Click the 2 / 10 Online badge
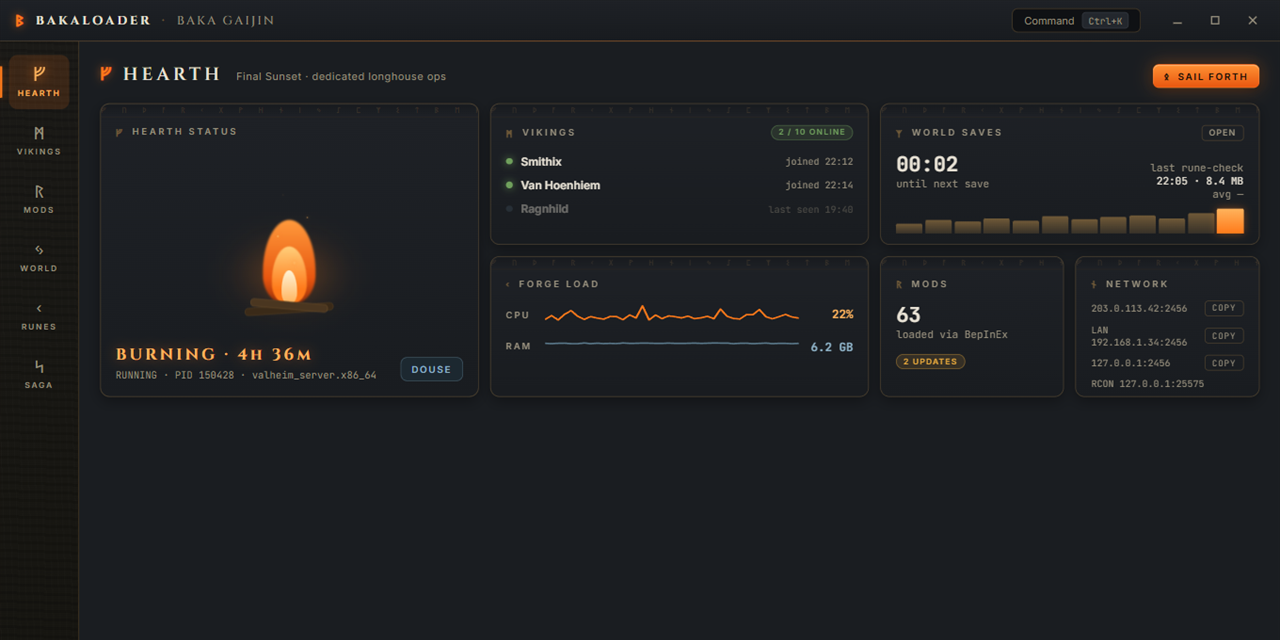 (x=811, y=132)
